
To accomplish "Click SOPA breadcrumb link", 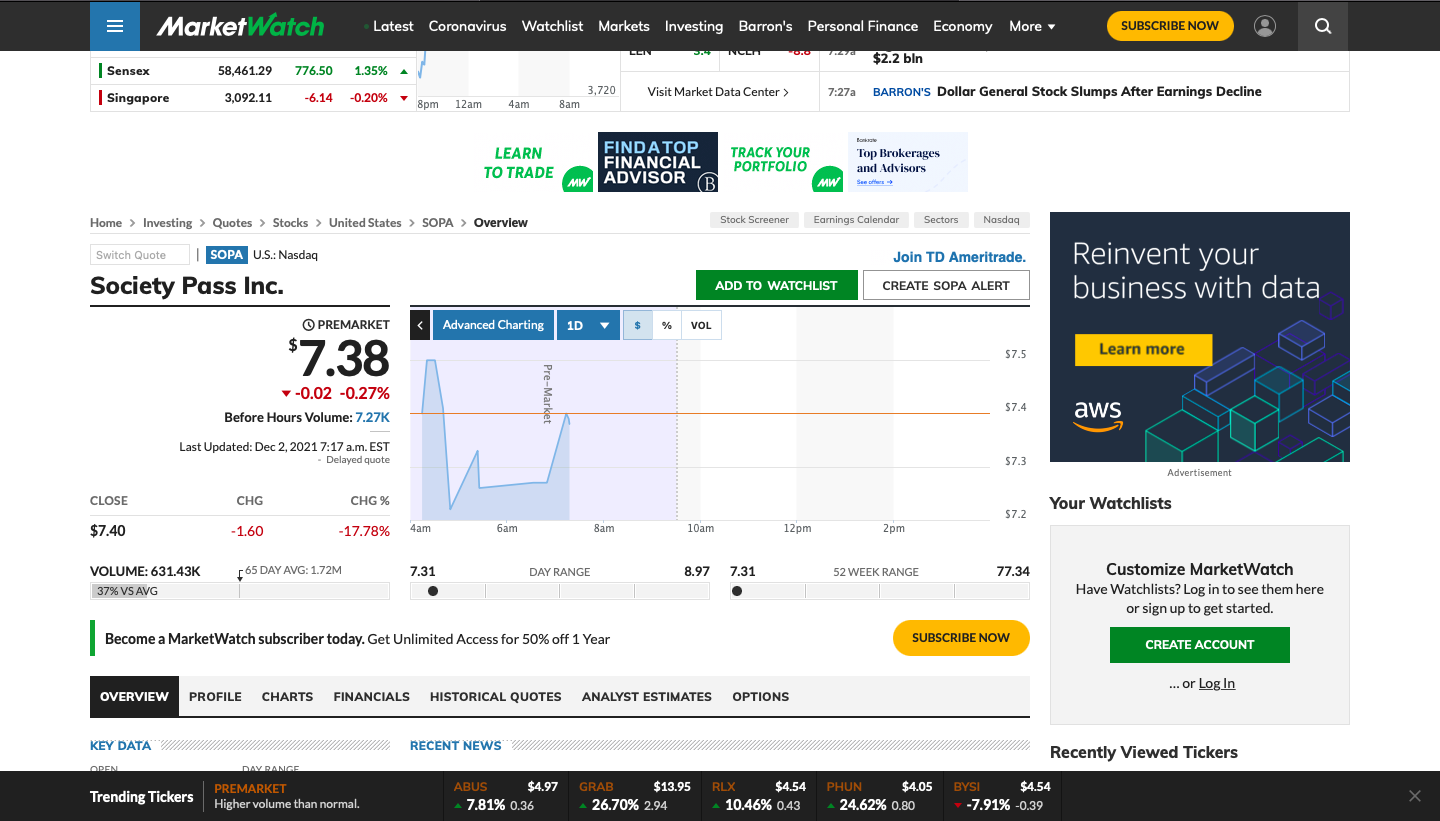I will [x=438, y=223].
